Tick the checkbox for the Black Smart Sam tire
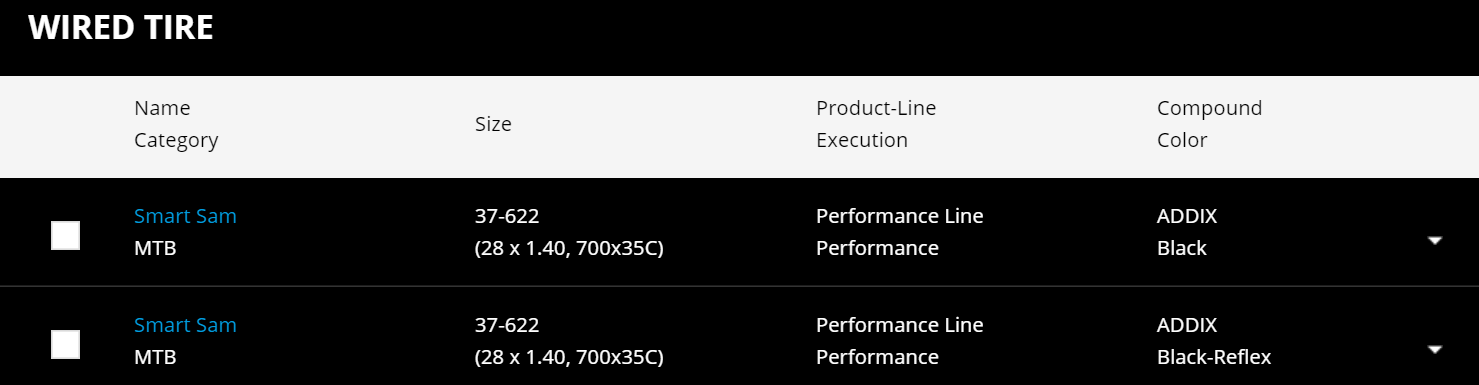This screenshot has width=1479, height=385. (x=65, y=236)
